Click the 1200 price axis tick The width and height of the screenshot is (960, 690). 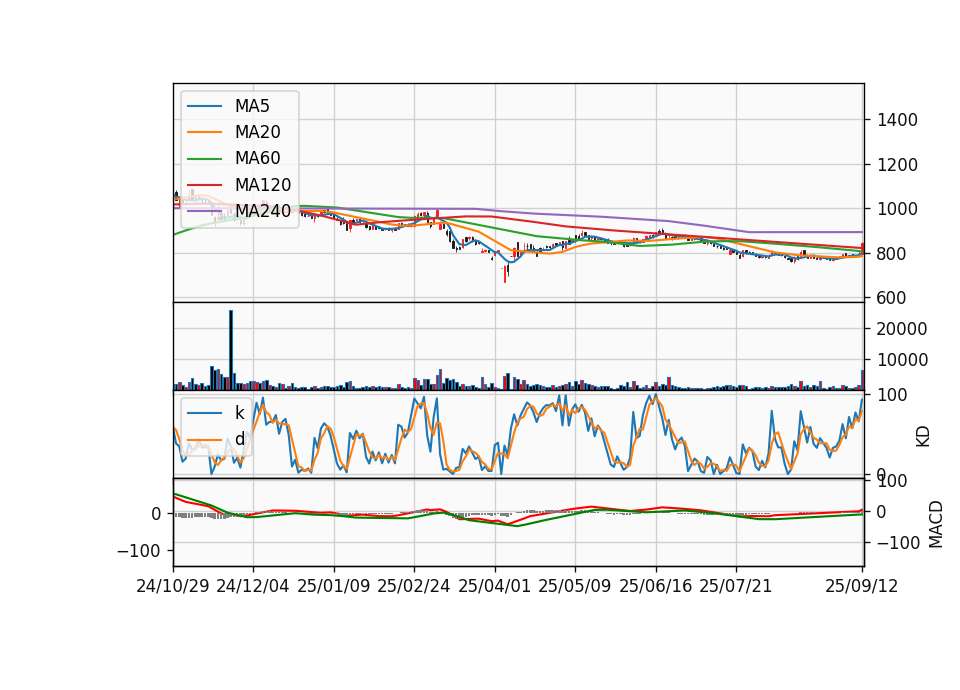[x=897, y=165]
